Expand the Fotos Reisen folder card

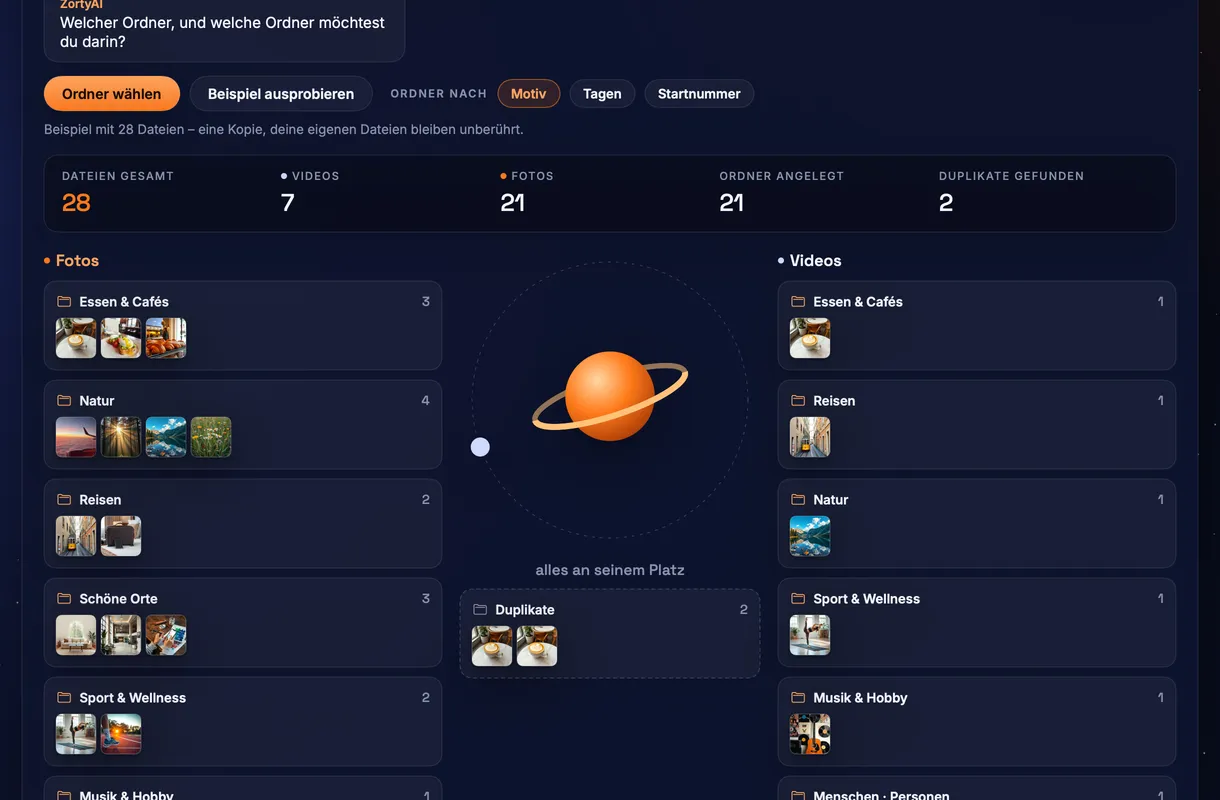click(243, 523)
